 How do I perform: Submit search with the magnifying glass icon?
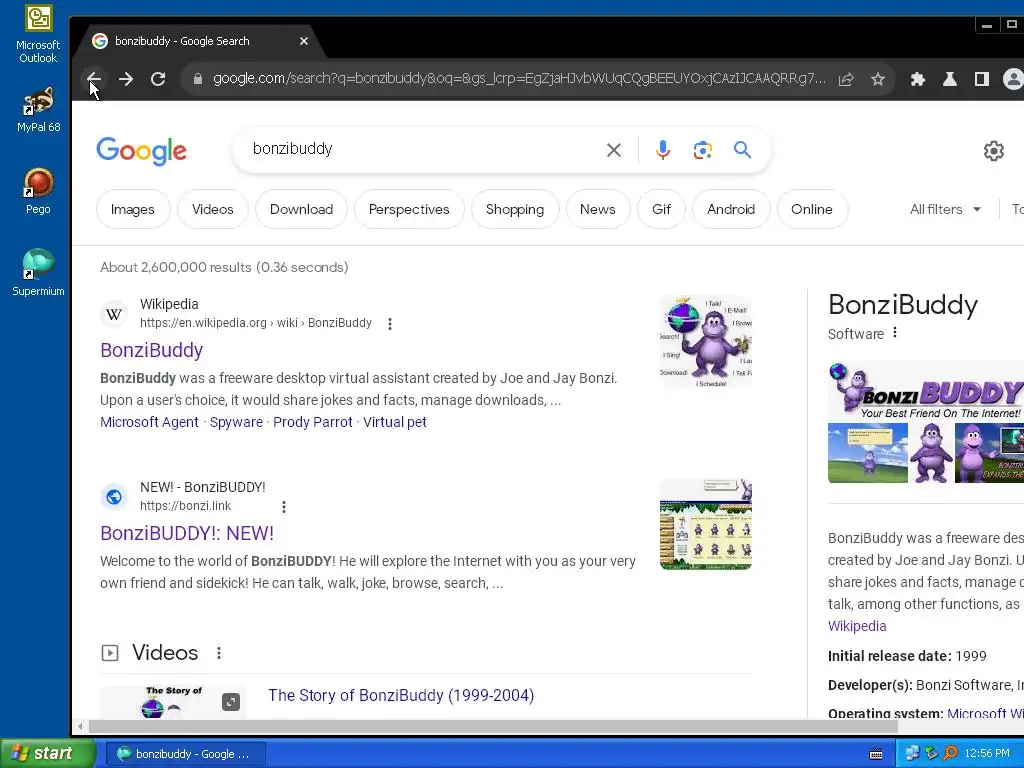pyautogui.click(x=743, y=150)
